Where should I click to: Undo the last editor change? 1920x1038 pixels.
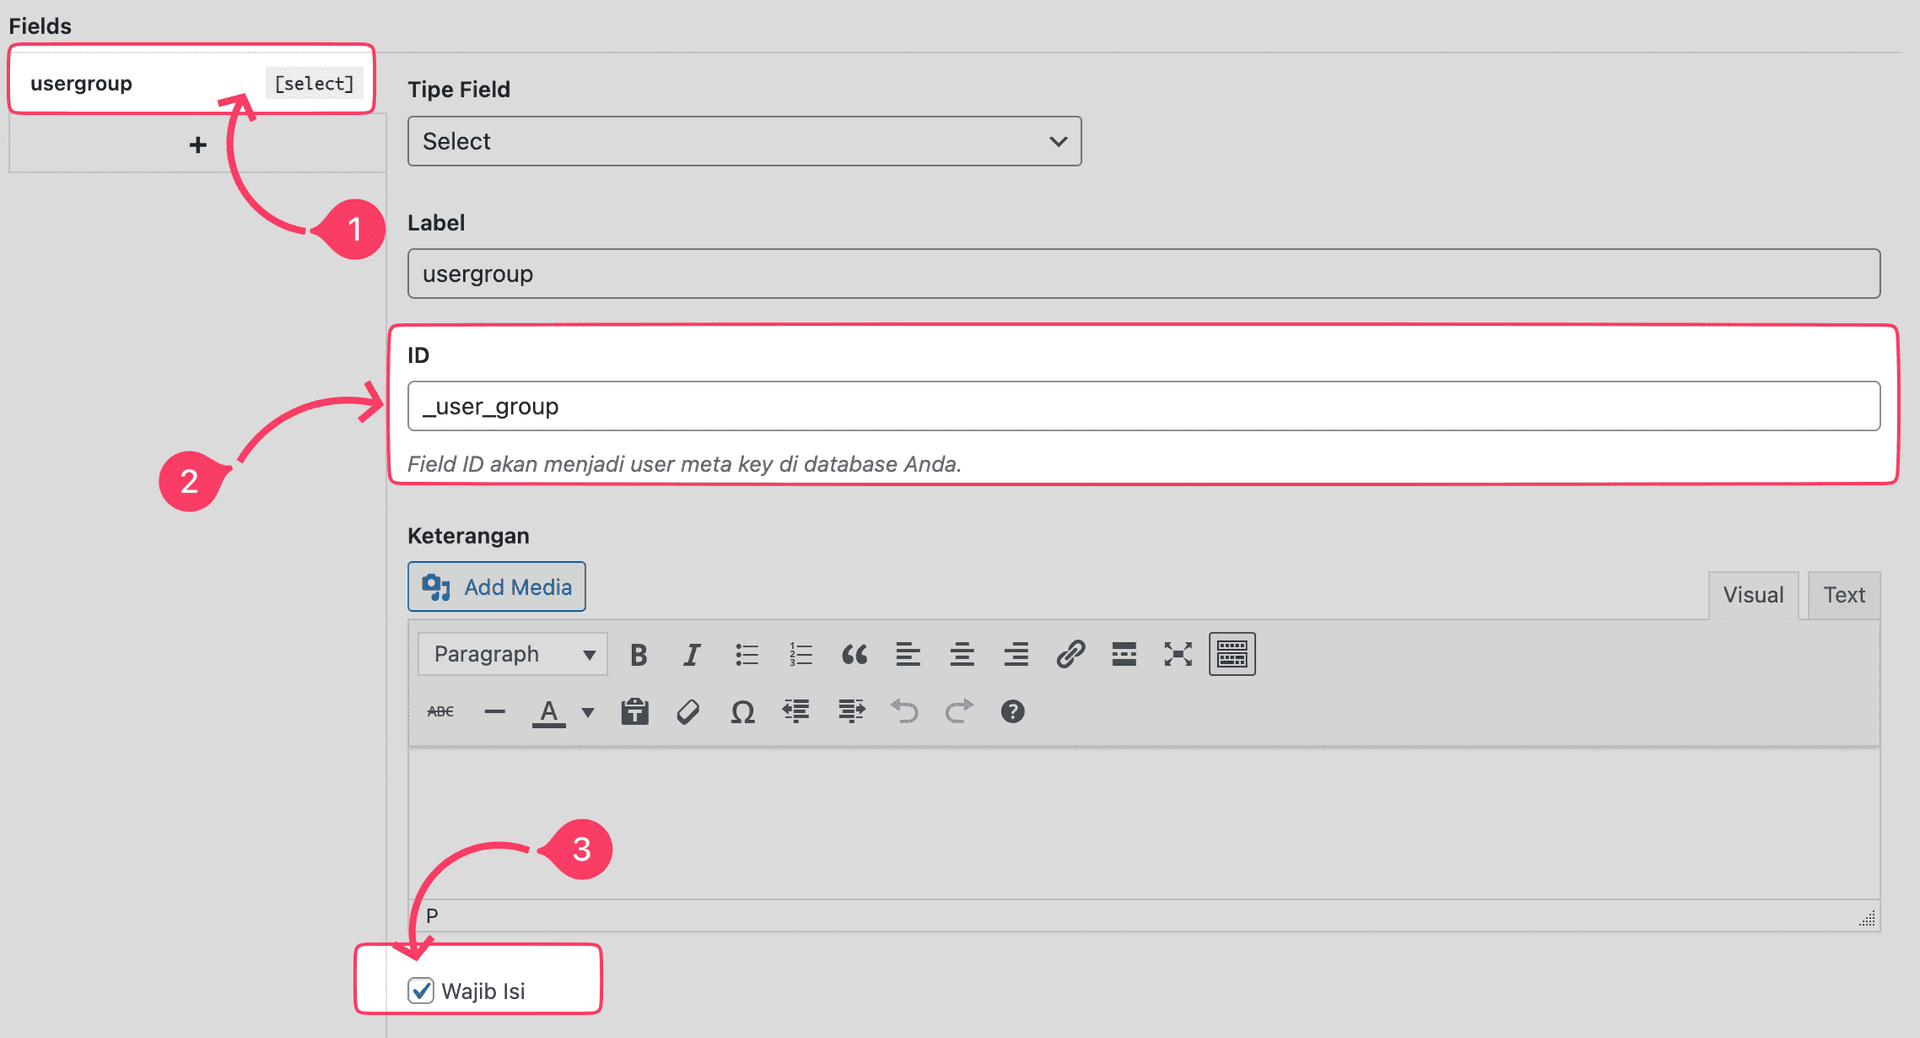pos(904,711)
